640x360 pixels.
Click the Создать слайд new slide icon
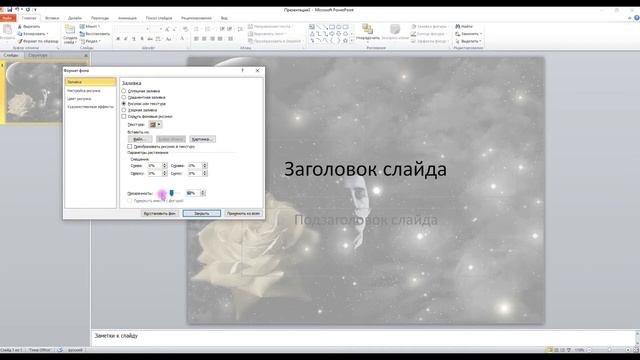pos(70,29)
